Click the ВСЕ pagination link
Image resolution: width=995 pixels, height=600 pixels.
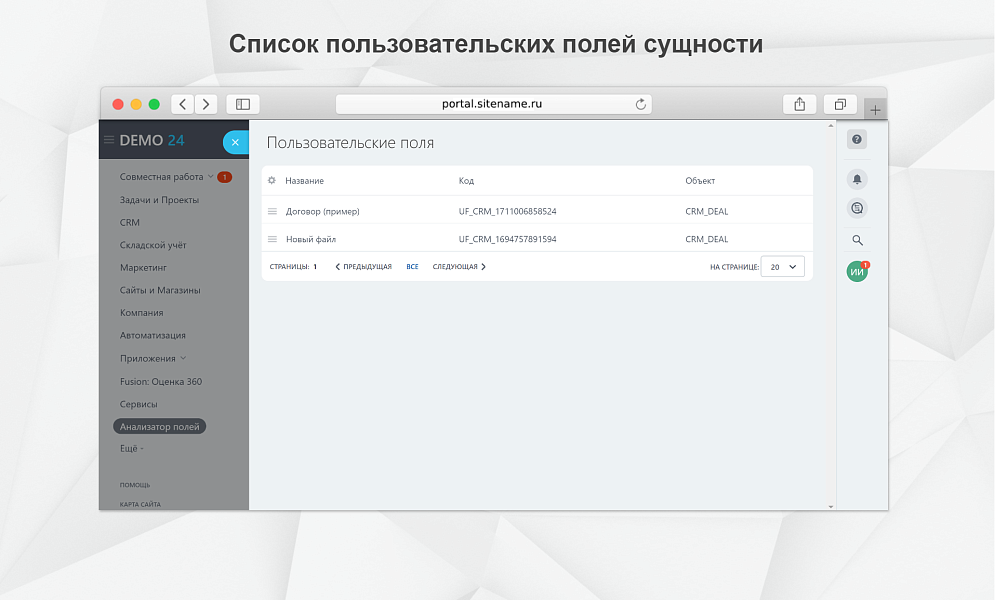point(412,266)
